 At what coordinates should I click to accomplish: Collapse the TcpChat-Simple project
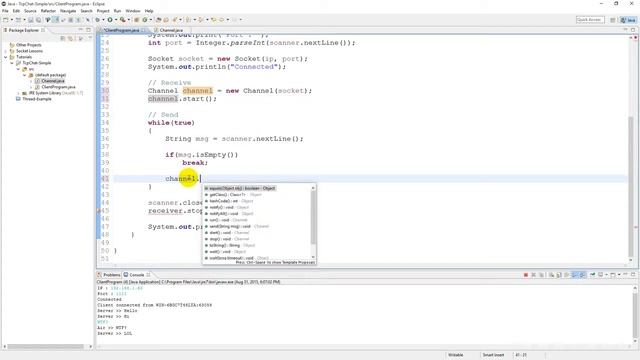tap(12, 63)
